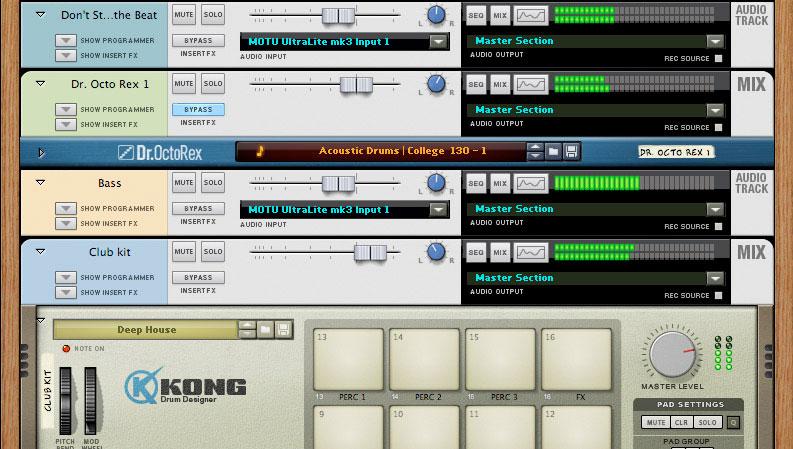Toggle Bypass on Club kit channel
The height and width of the screenshot is (449, 793).
click(198, 278)
